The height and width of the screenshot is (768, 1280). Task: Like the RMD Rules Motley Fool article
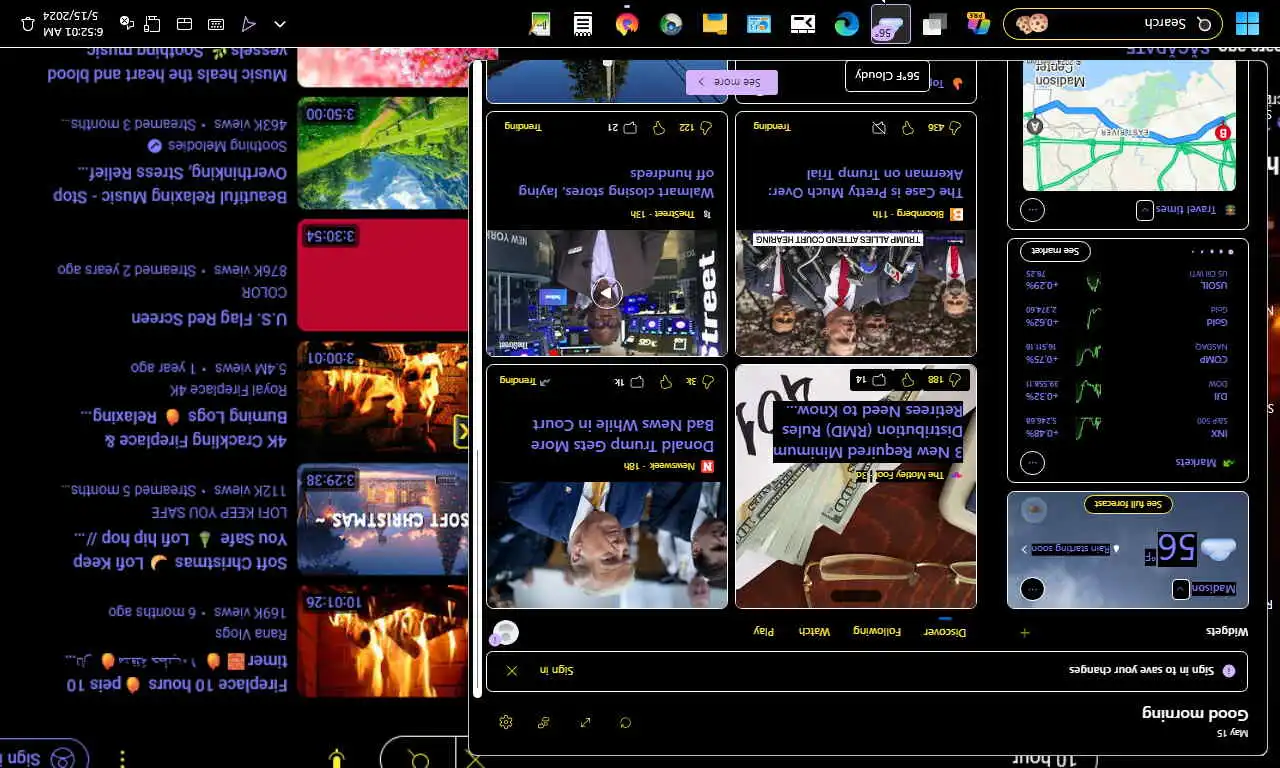[955, 380]
